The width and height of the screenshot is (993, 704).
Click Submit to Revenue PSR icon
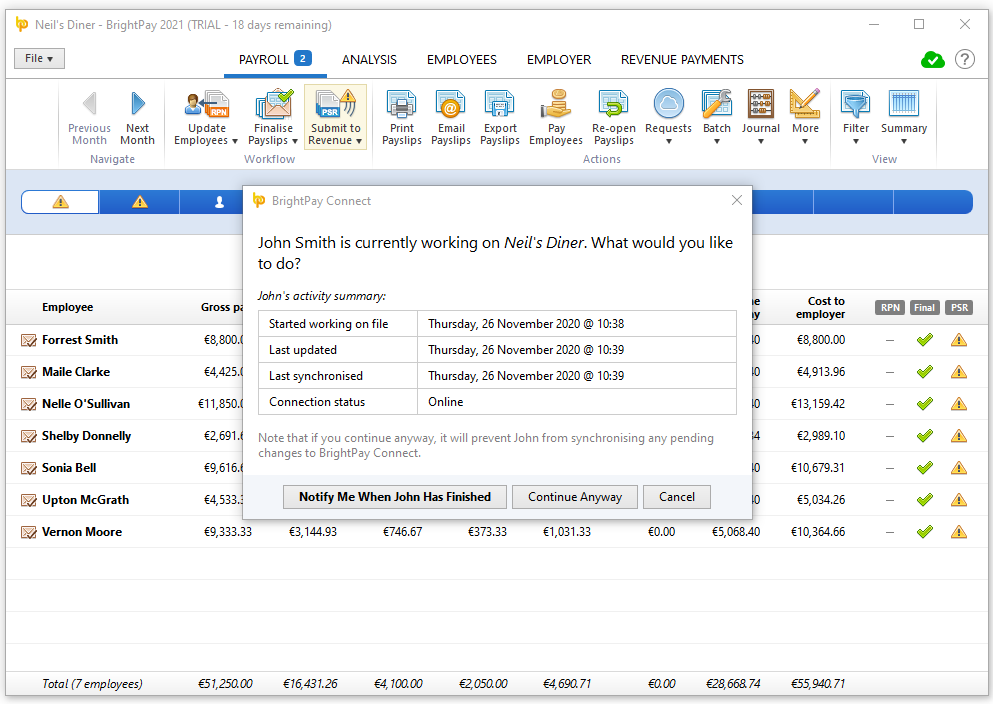336,104
